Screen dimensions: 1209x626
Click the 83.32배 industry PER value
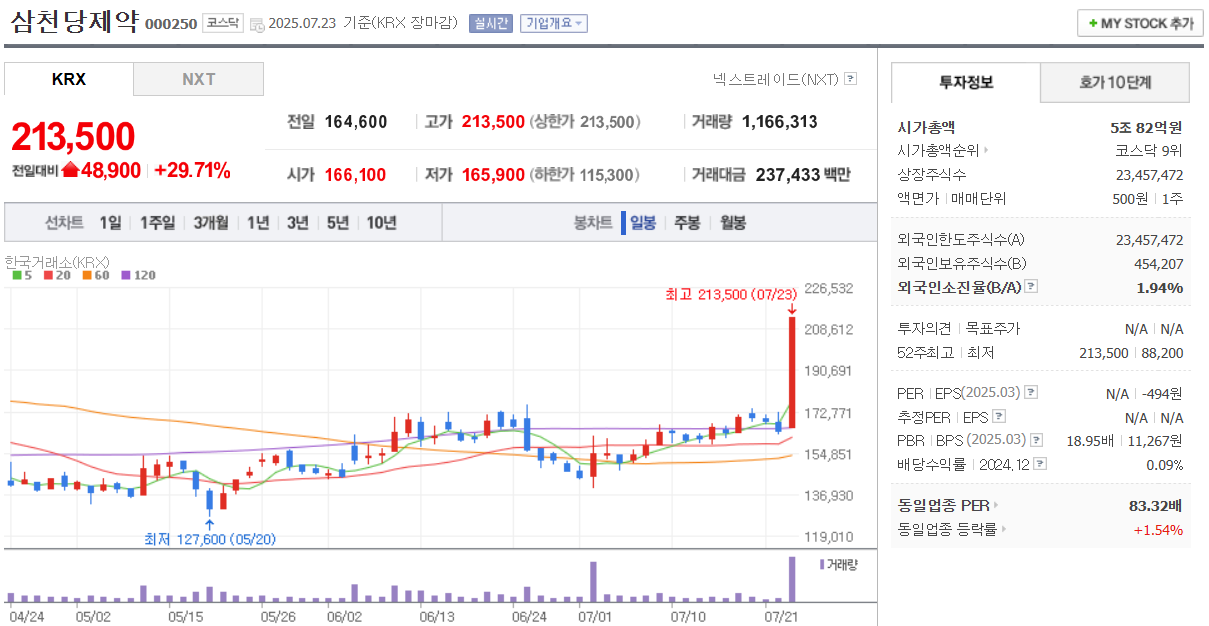(1156, 505)
